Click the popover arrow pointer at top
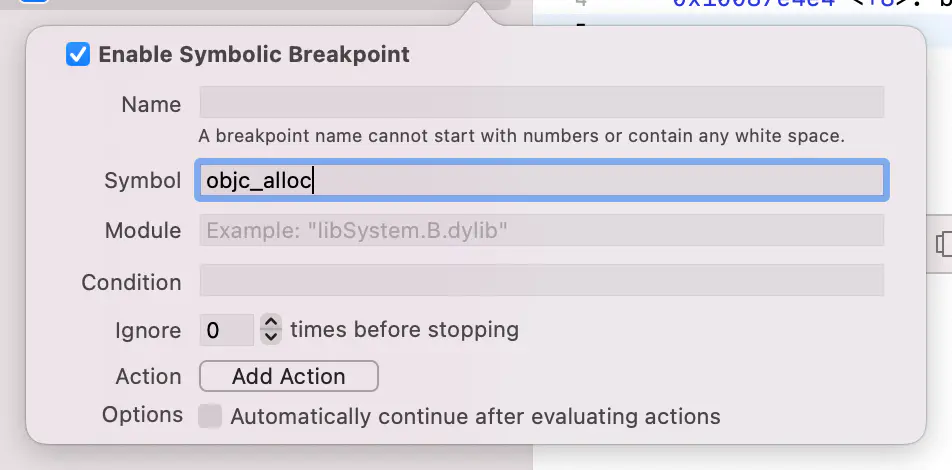This screenshot has height=470, width=952. click(x=477, y=13)
